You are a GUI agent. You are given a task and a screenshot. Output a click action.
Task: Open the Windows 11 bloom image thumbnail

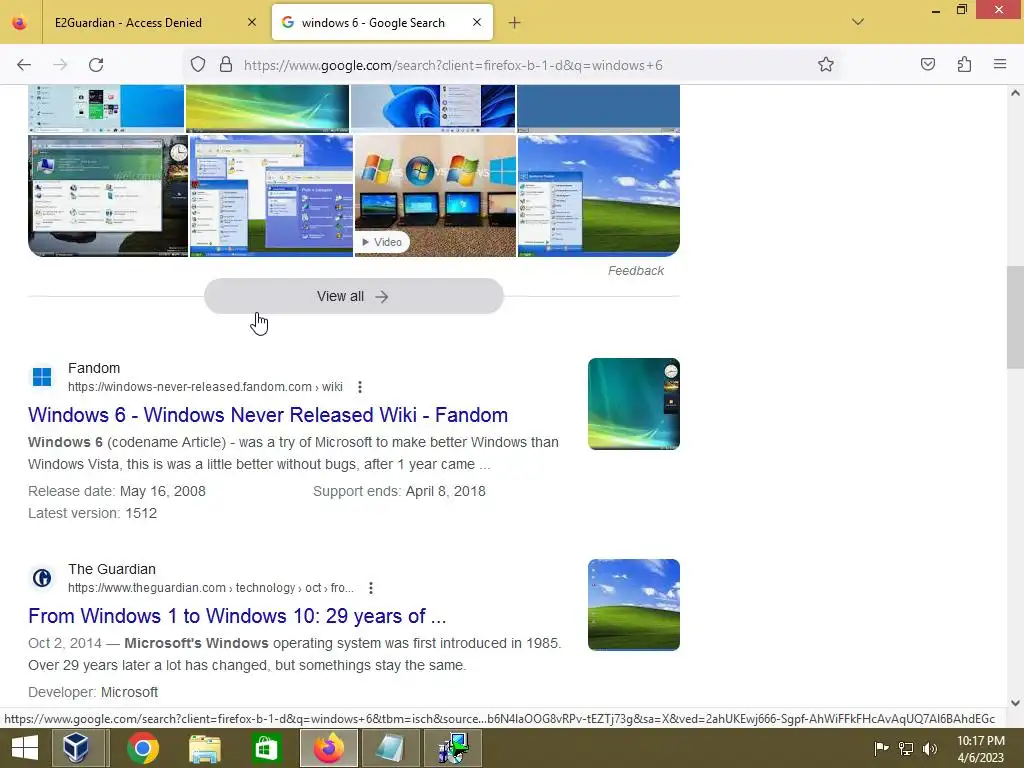[433, 108]
